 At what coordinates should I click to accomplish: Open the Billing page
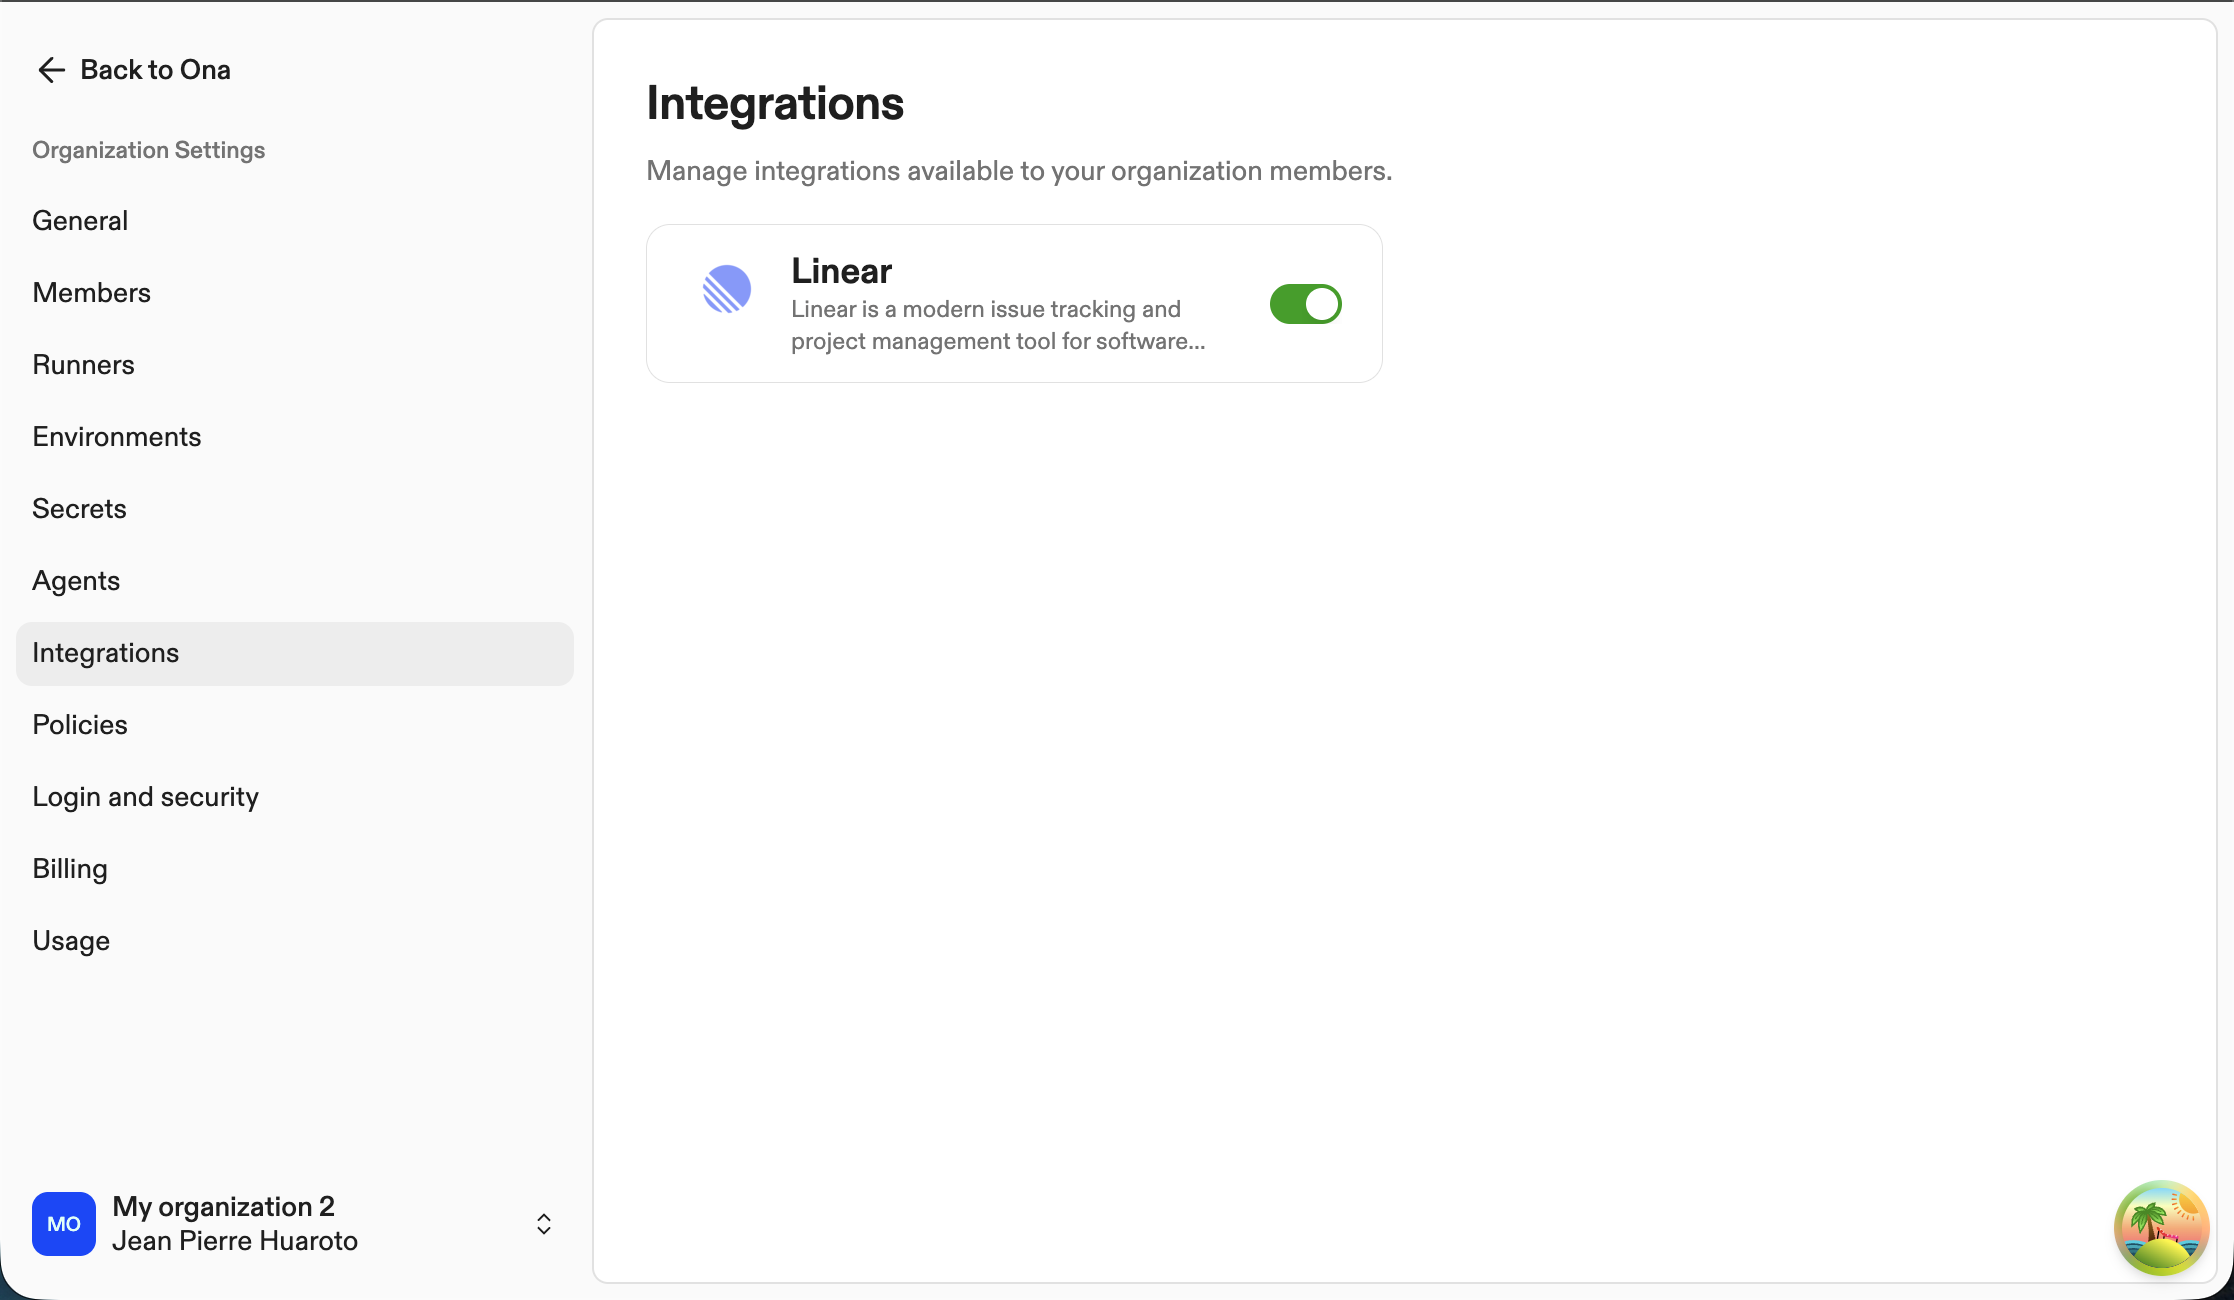point(69,868)
